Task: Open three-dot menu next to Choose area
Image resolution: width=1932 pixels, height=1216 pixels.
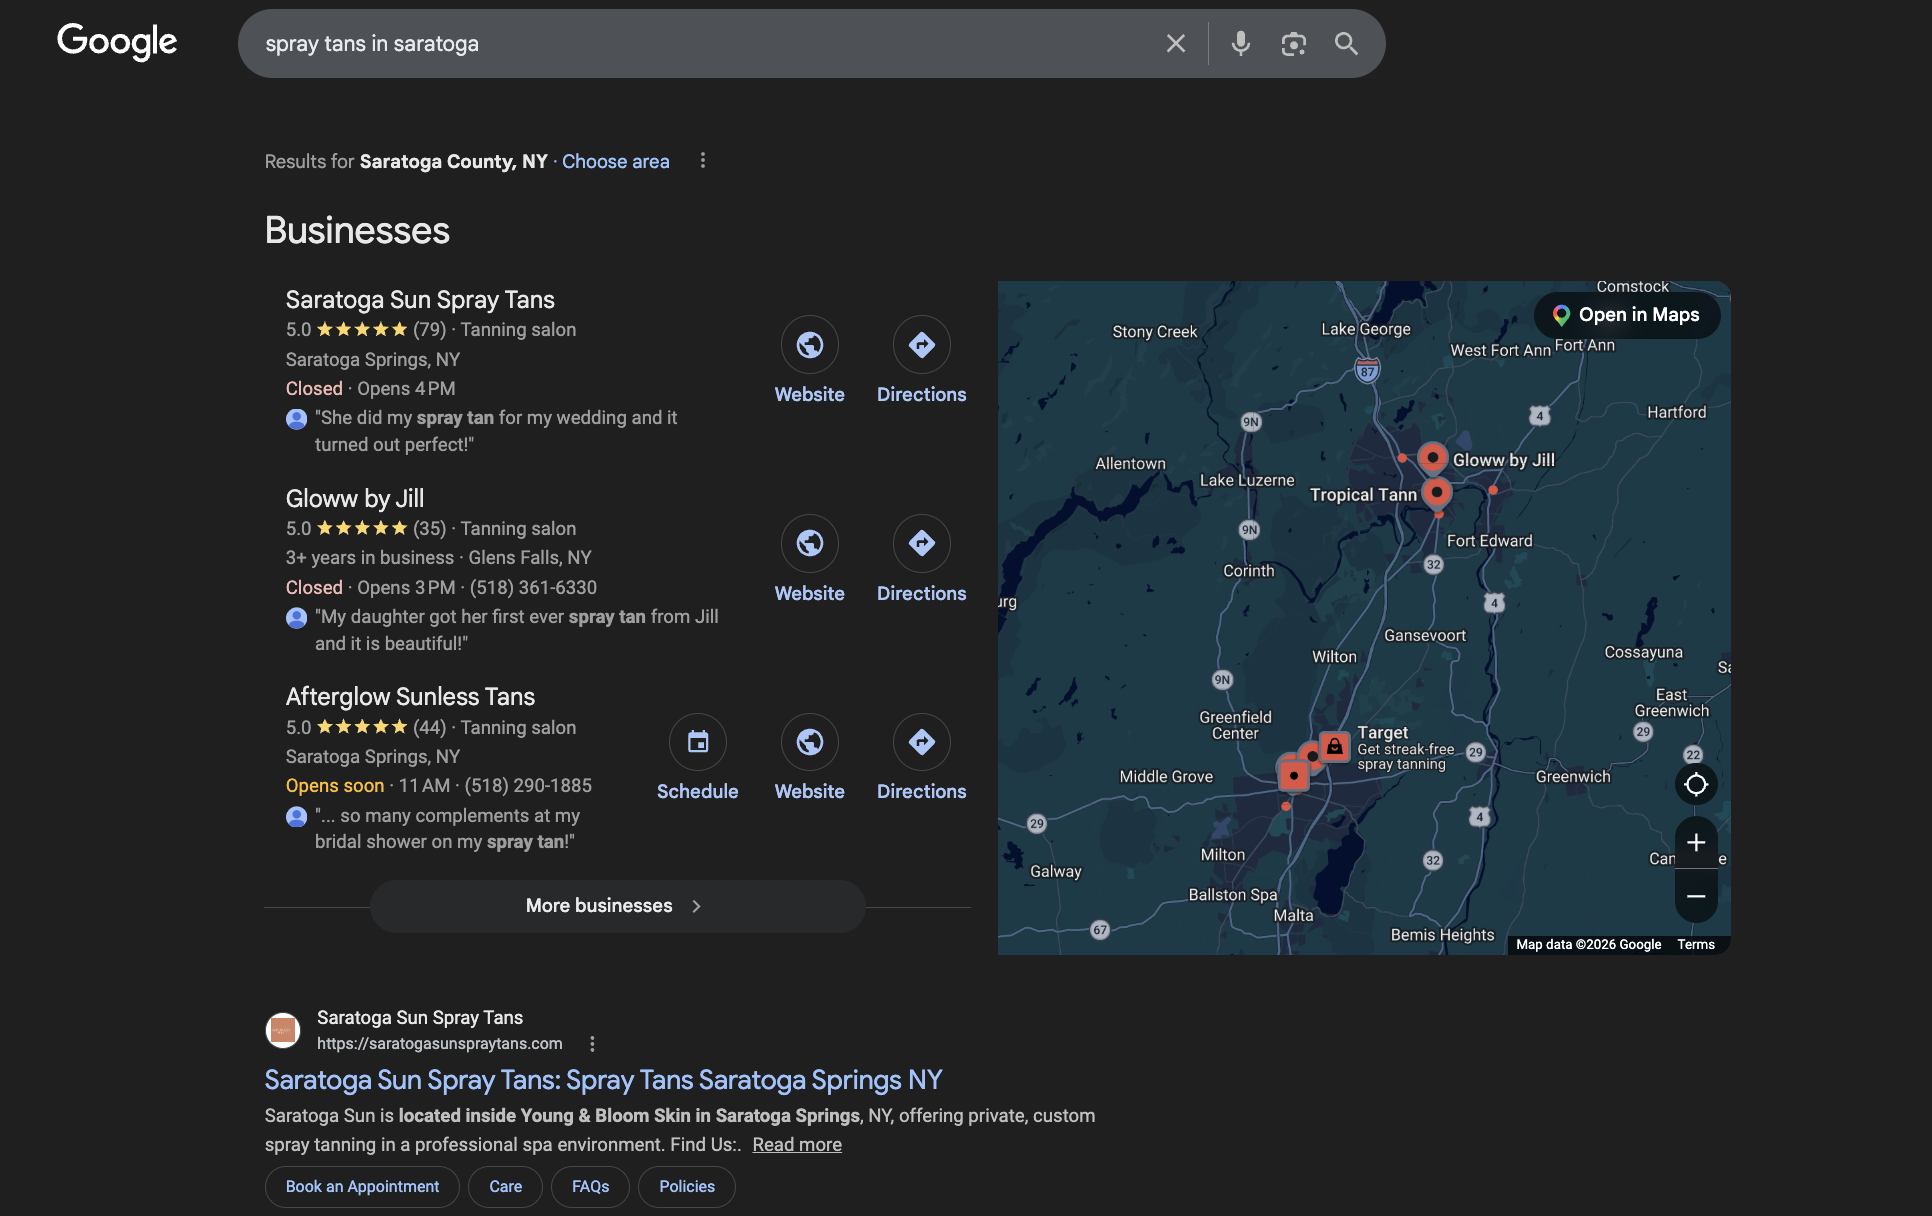Action: (x=703, y=161)
